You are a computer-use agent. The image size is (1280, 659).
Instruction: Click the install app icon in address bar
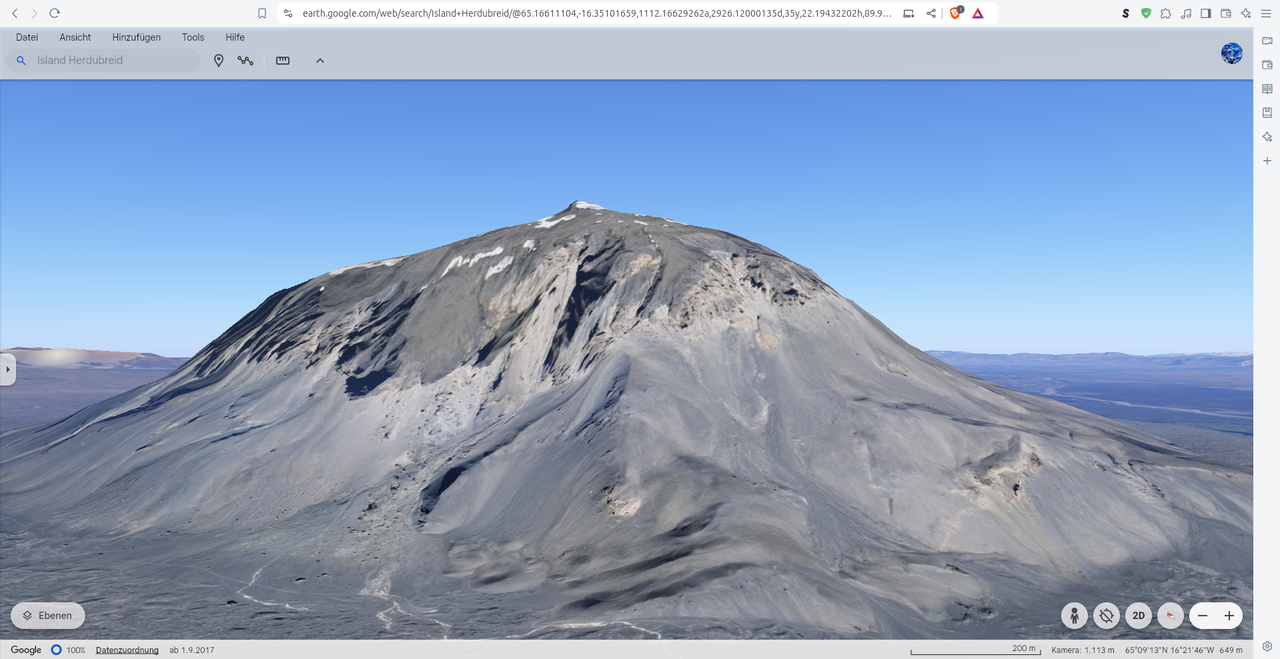[908, 13]
